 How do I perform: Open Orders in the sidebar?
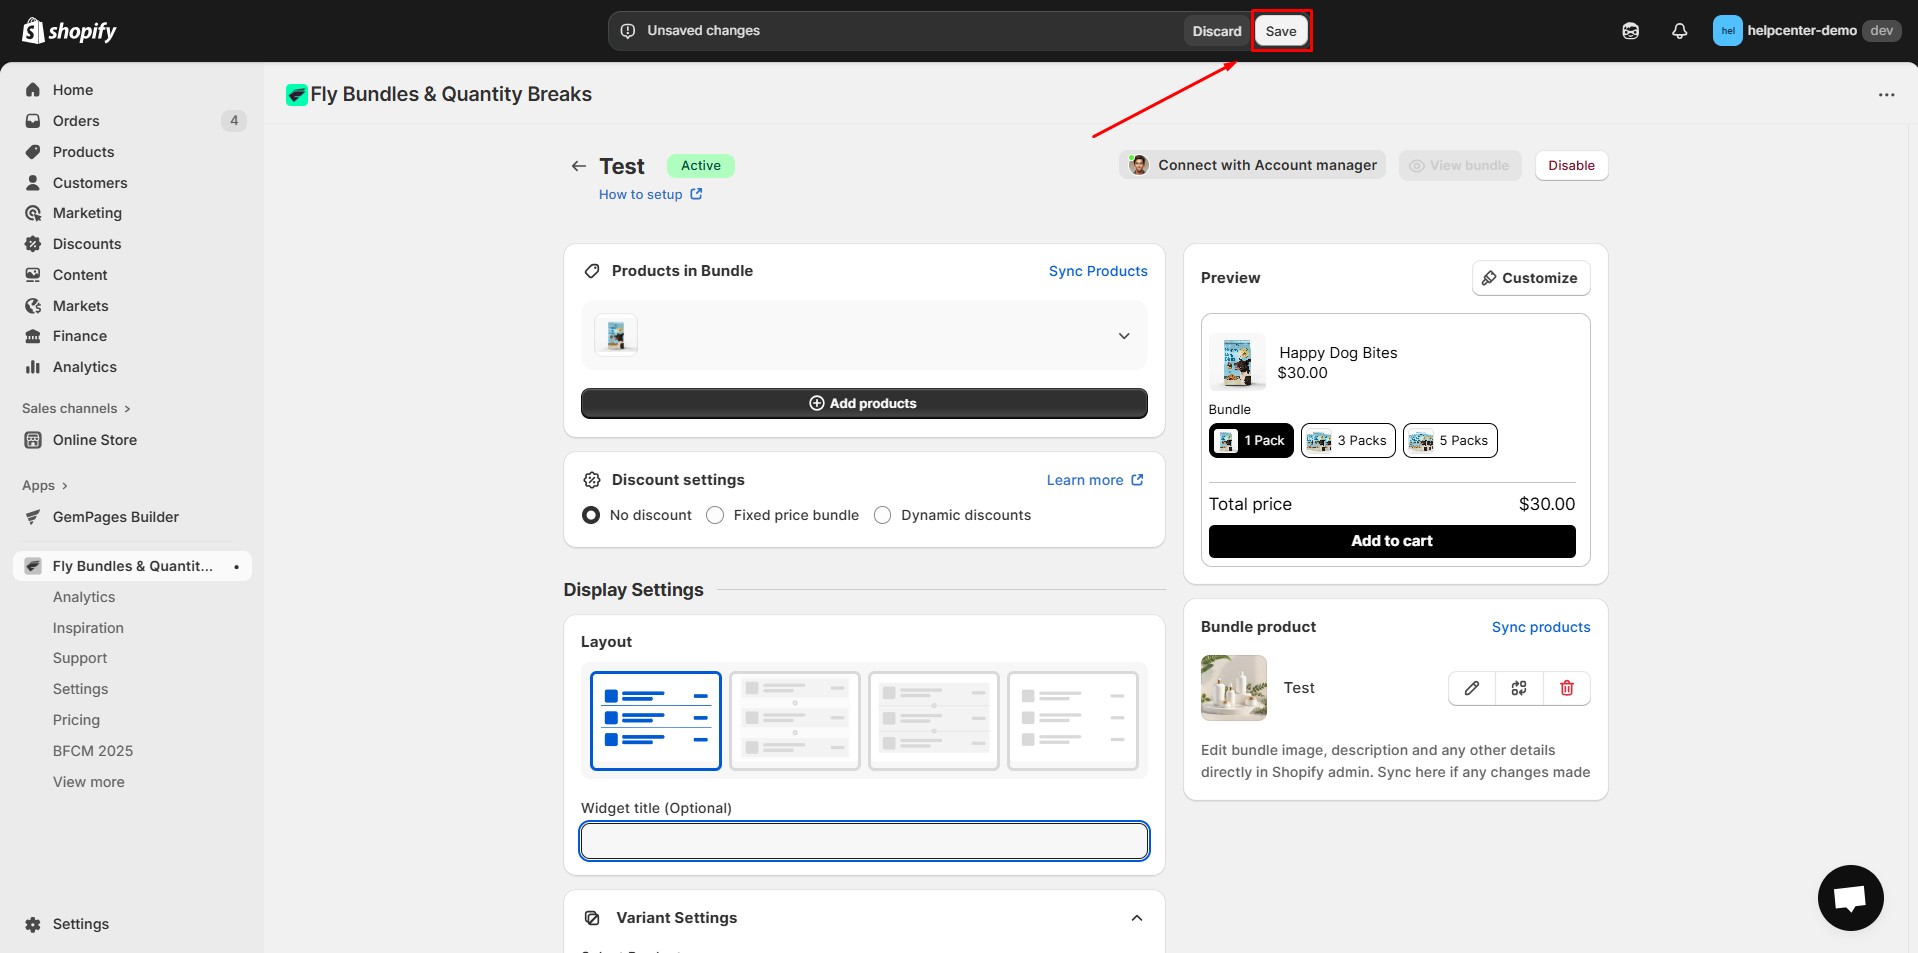[76, 121]
